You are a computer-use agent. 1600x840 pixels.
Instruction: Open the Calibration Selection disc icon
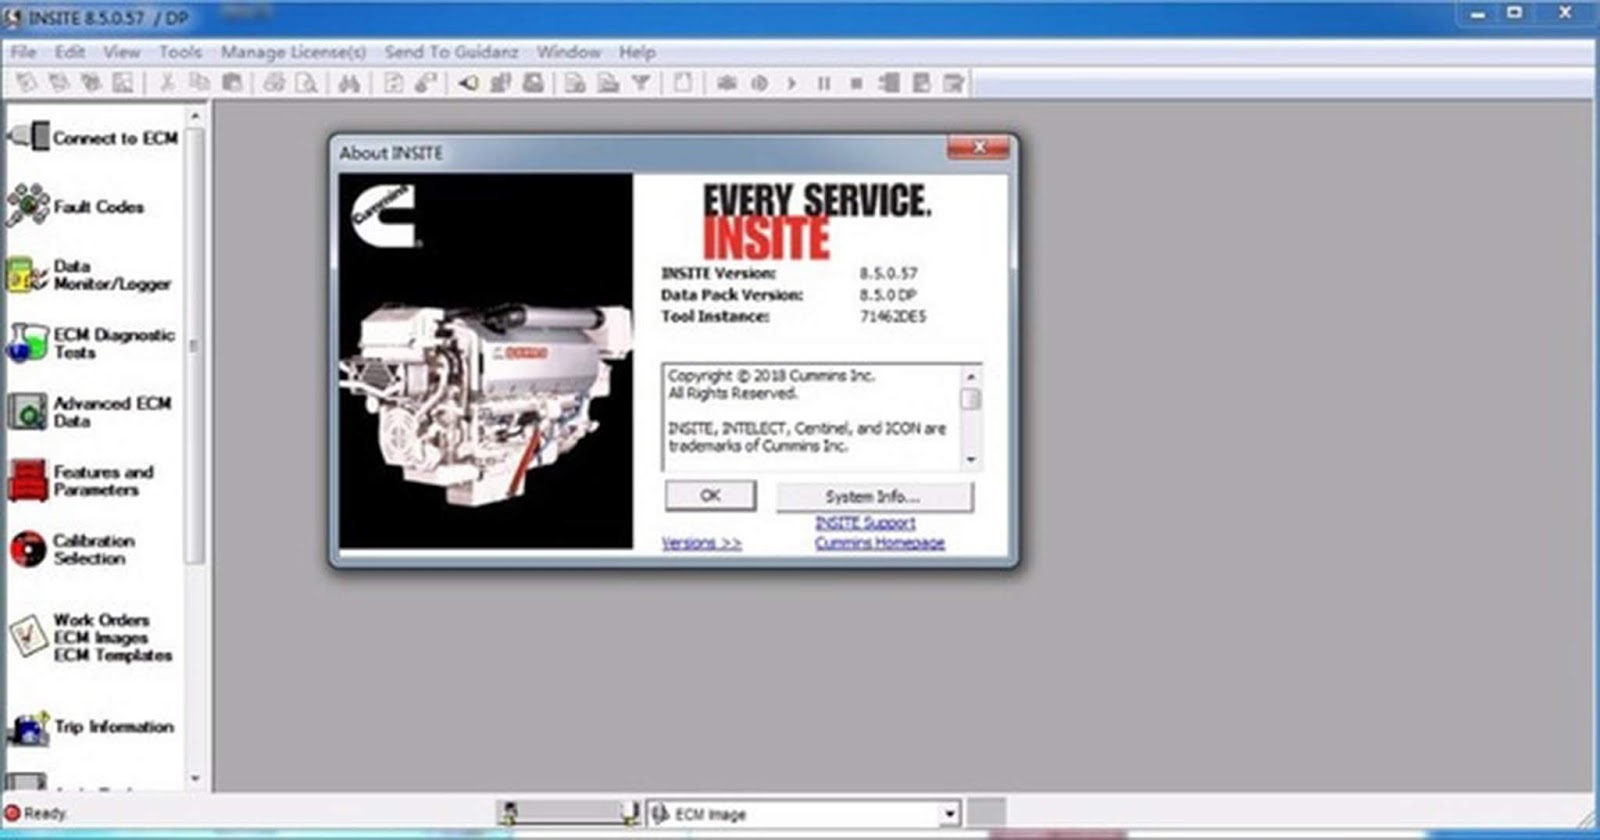click(x=28, y=549)
